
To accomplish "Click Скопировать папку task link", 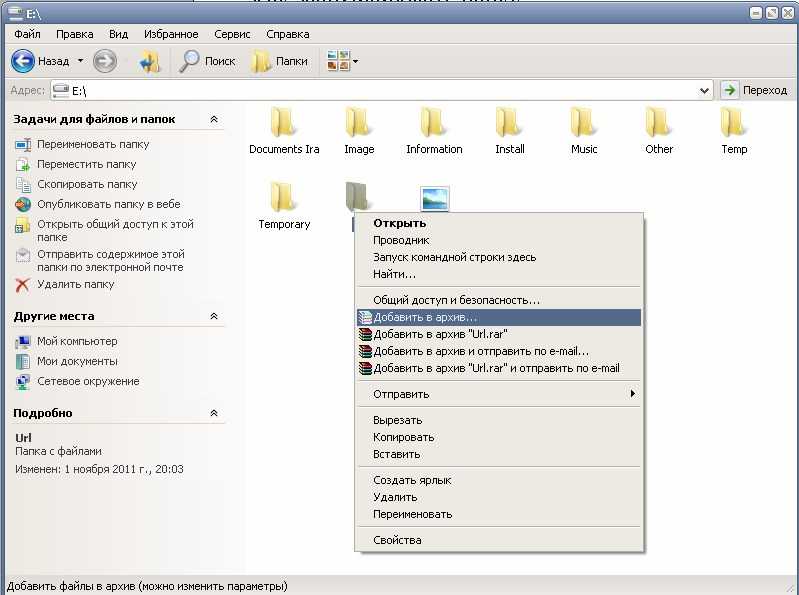I will [x=87, y=184].
